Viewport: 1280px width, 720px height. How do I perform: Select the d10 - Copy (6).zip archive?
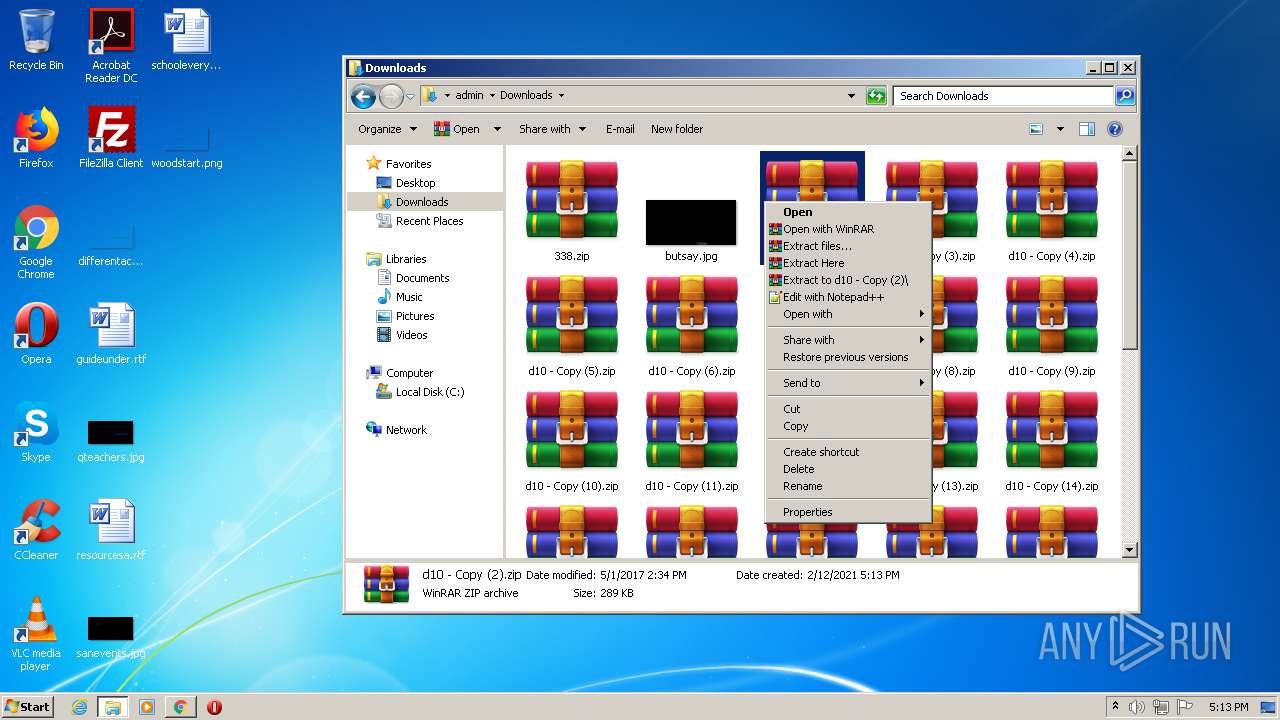692,325
